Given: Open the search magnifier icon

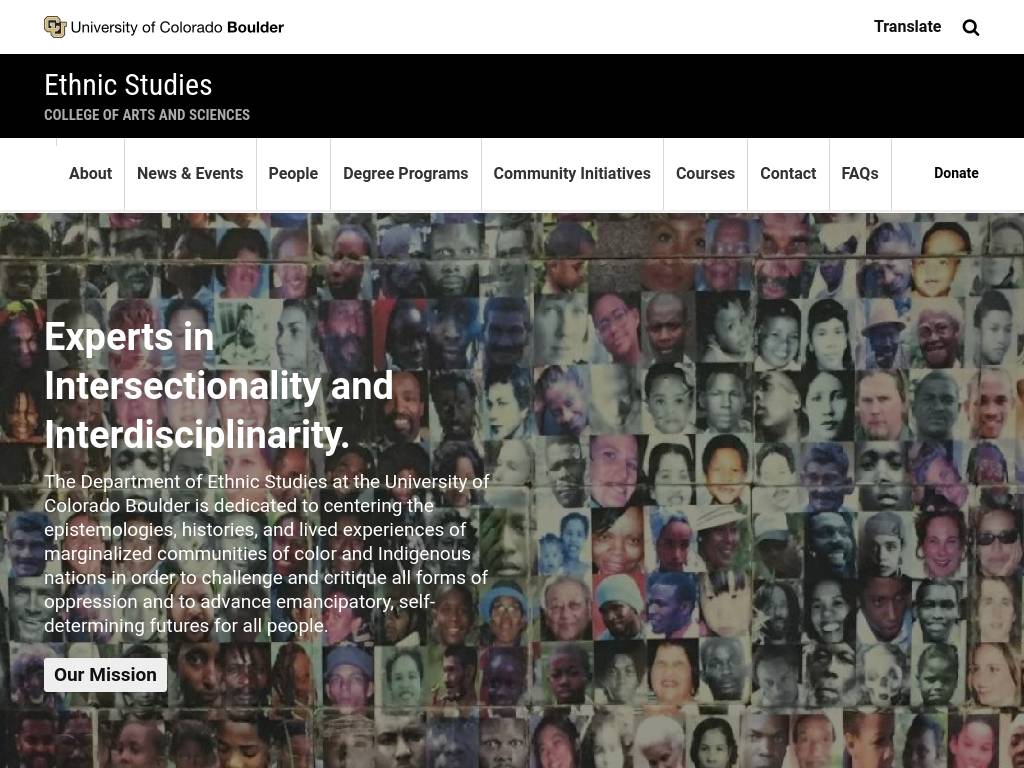Looking at the screenshot, I should pyautogui.click(x=970, y=27).
